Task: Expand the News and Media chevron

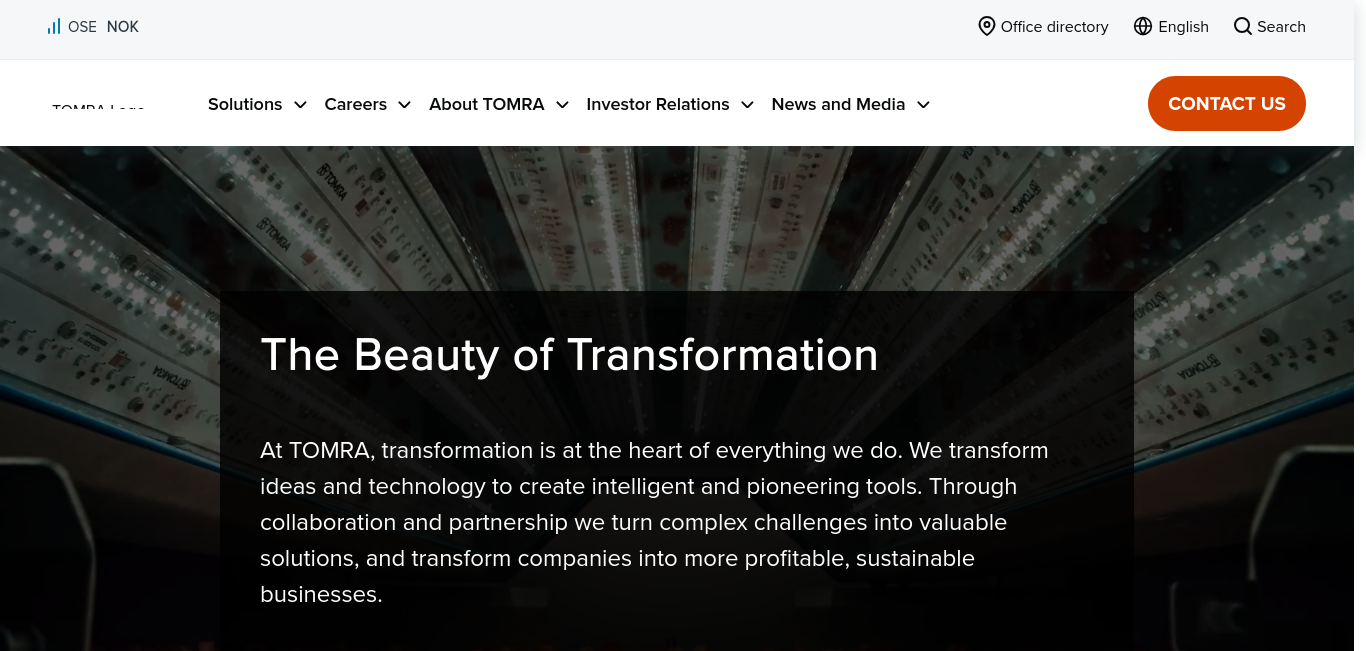Action: coord(923,104)
